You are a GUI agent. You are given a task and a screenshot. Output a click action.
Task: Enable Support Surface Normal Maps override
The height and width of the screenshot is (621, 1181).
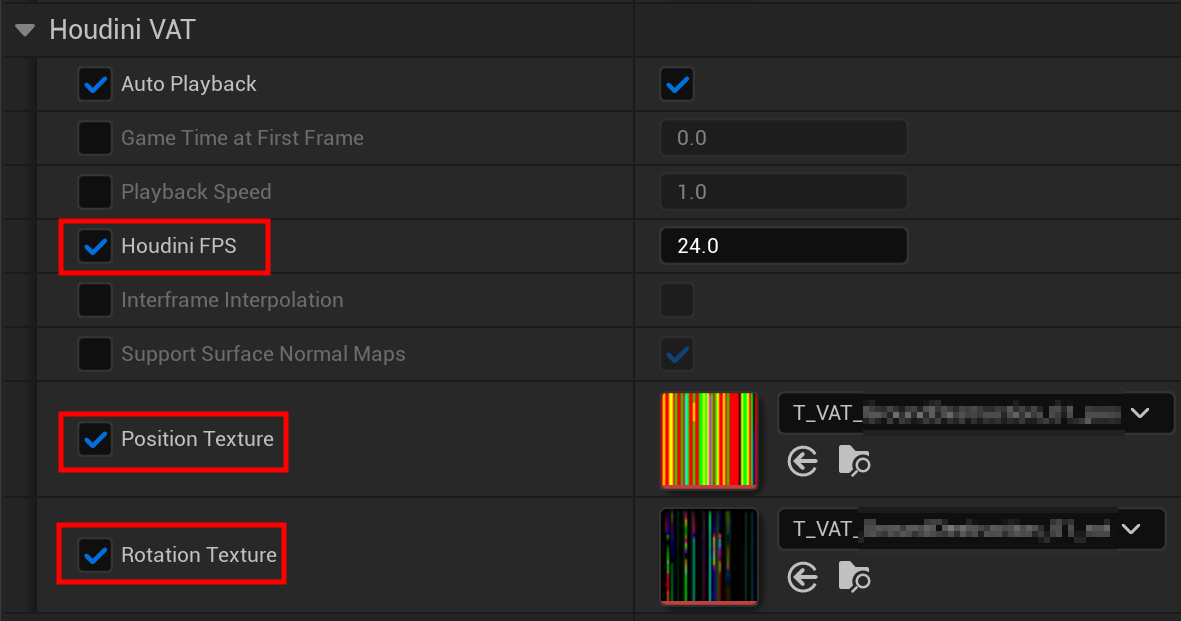point(95,354)
